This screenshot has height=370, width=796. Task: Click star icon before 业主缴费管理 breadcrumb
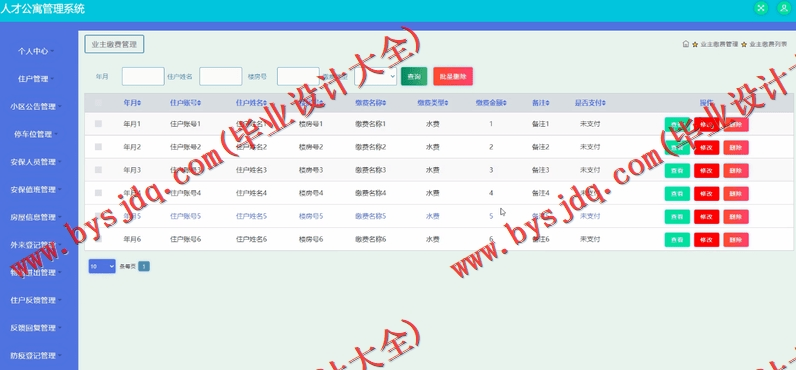click(695, 45)
